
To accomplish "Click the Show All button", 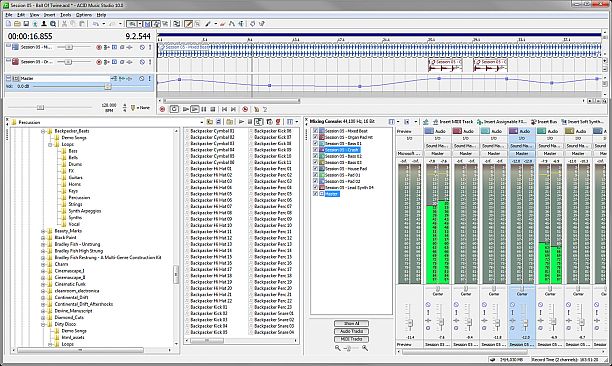I will 351,323.
